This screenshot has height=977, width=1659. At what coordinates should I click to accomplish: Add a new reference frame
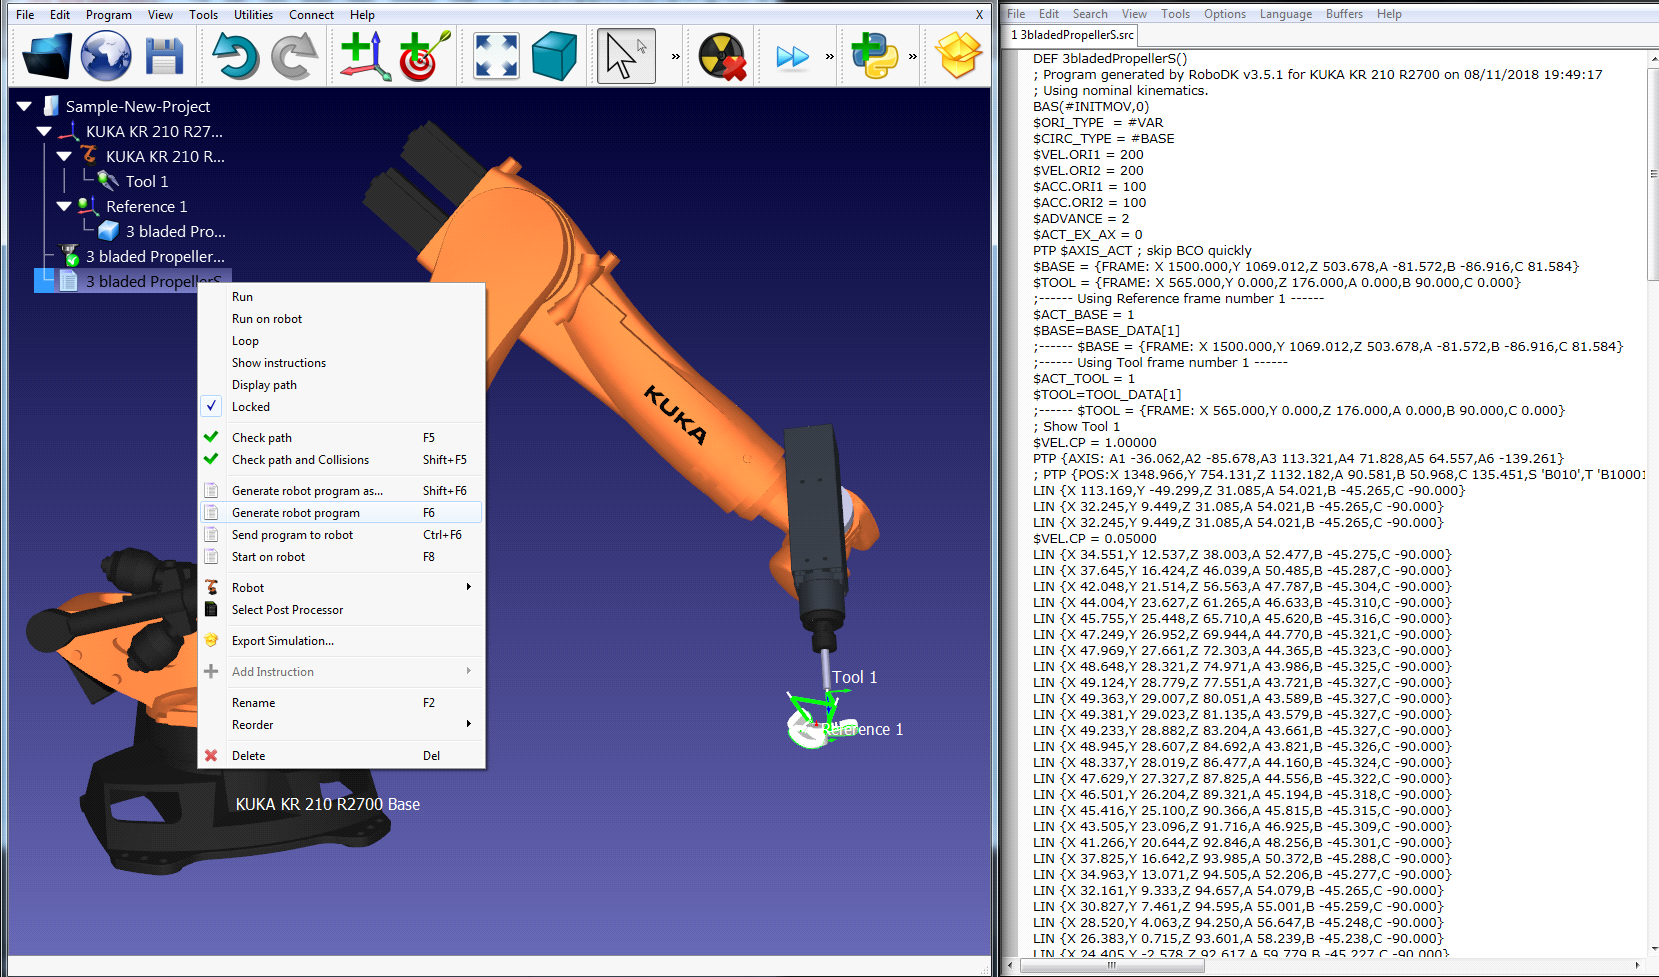[363, 55]
